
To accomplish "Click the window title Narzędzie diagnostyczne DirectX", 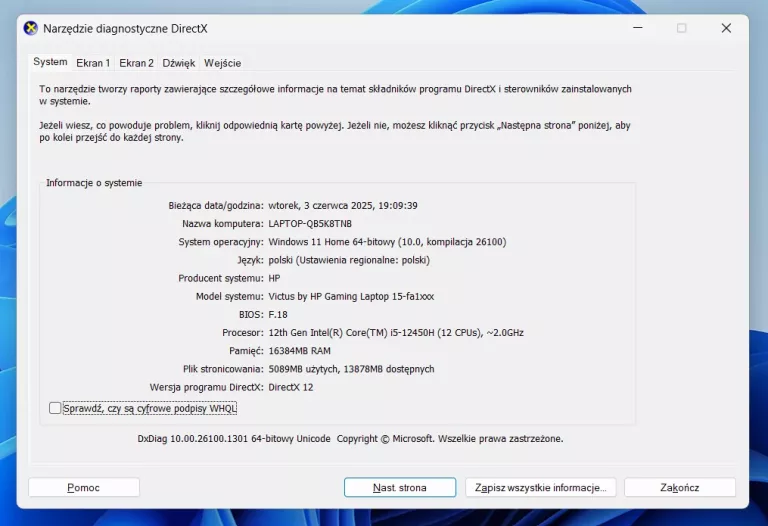I will coord(125,28).
